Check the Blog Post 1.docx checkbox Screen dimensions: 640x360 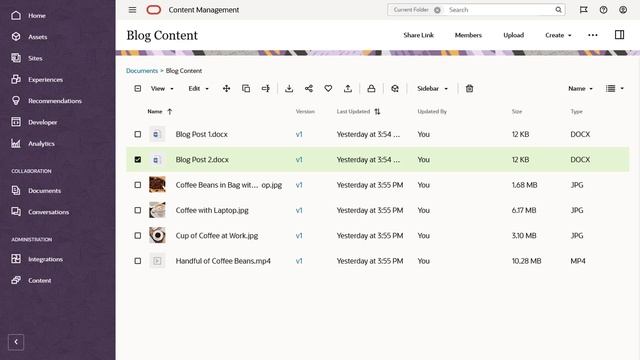point(138,134)
